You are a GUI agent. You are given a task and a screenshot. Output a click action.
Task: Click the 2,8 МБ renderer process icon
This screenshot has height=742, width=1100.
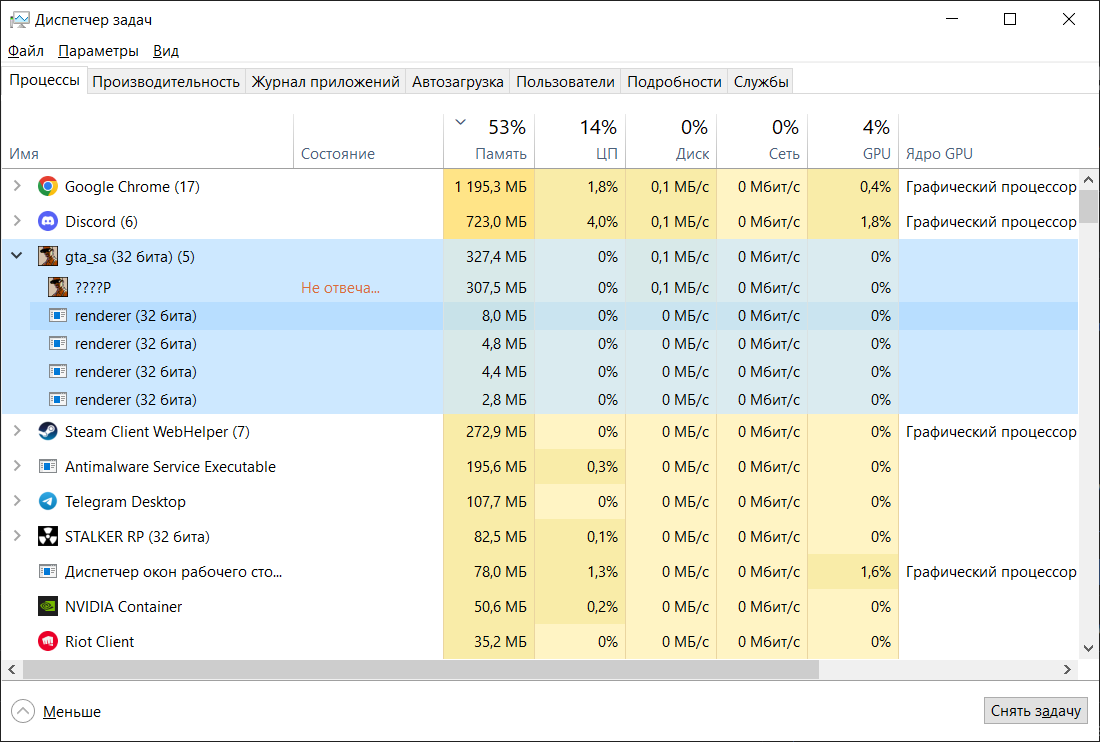(x=58, y=400)
